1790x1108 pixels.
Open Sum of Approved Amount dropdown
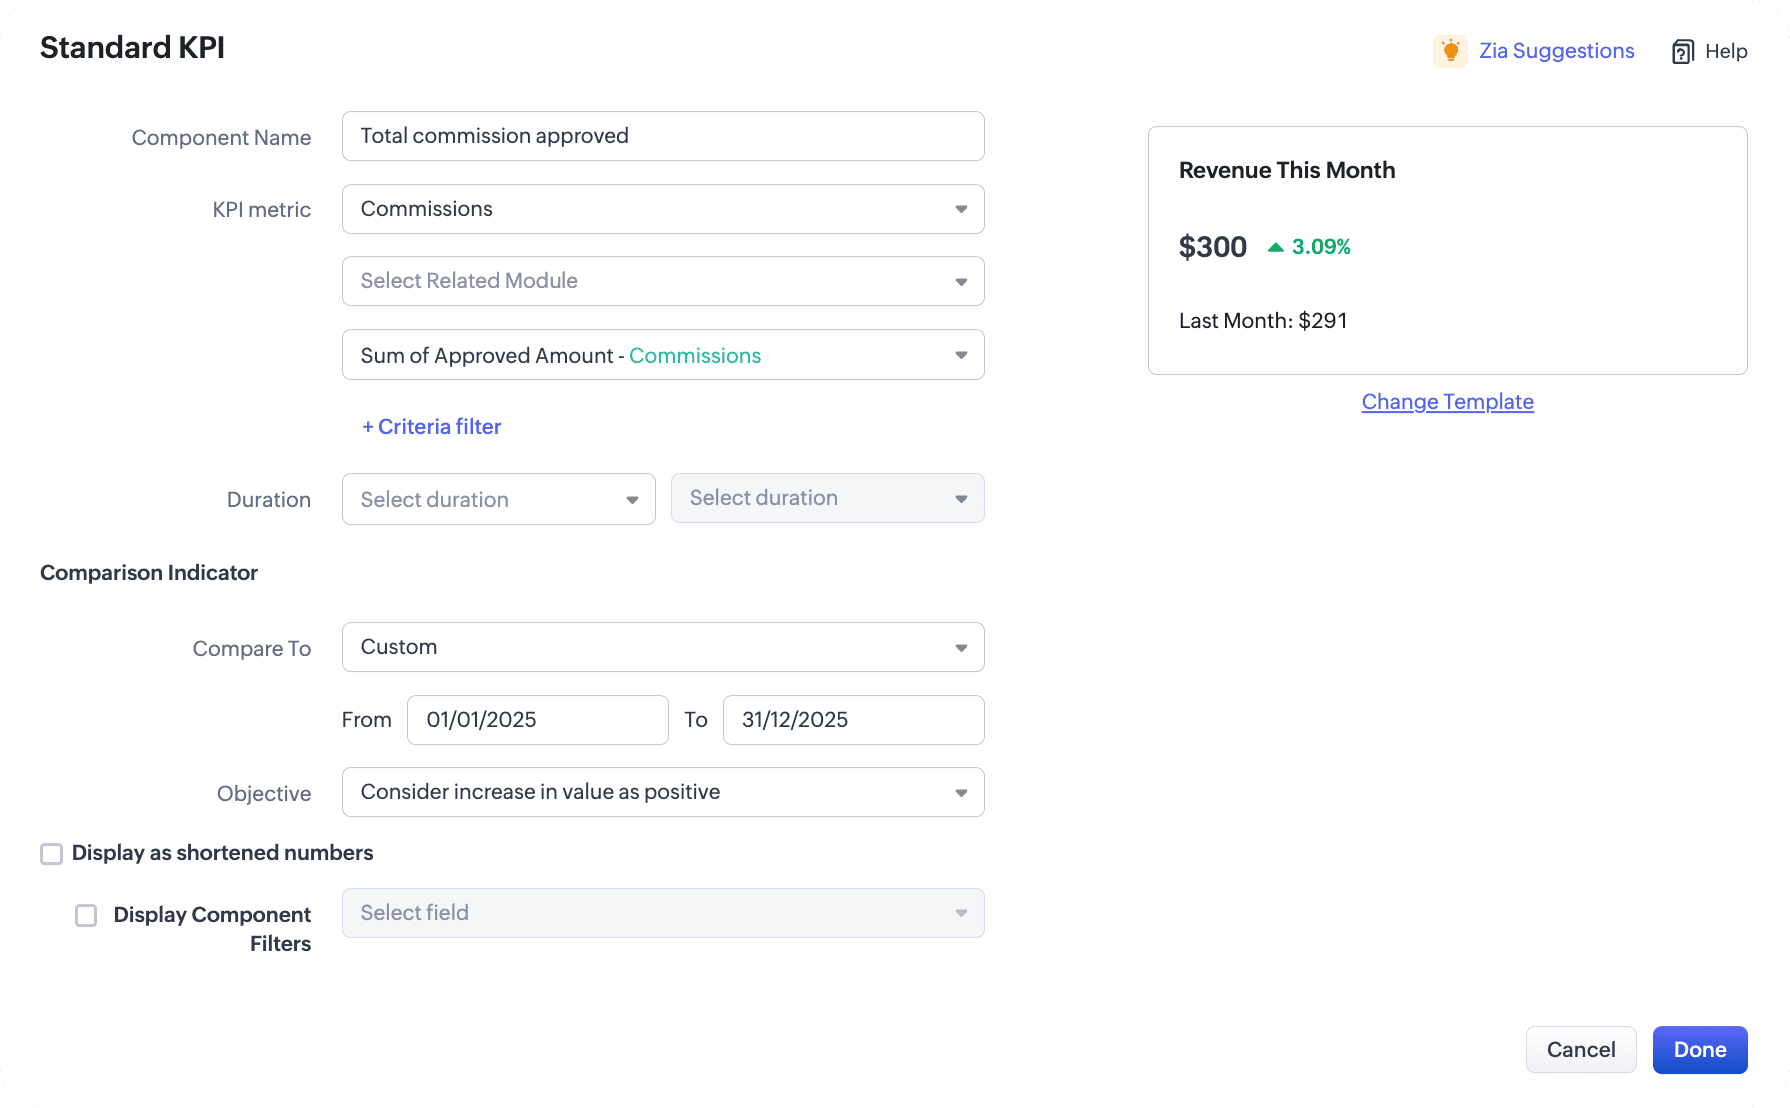coord(663,355)
